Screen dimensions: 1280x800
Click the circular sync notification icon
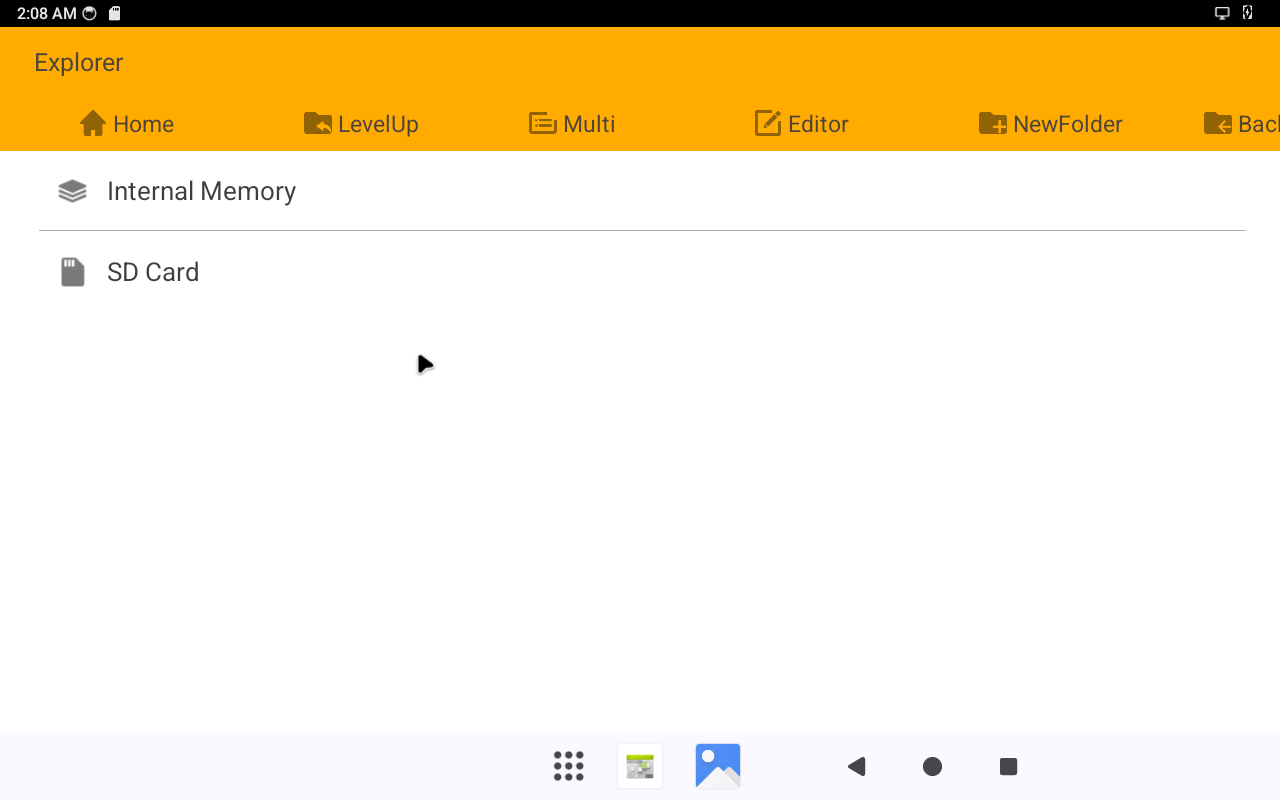pyautogui.click(x=90, y=13)
